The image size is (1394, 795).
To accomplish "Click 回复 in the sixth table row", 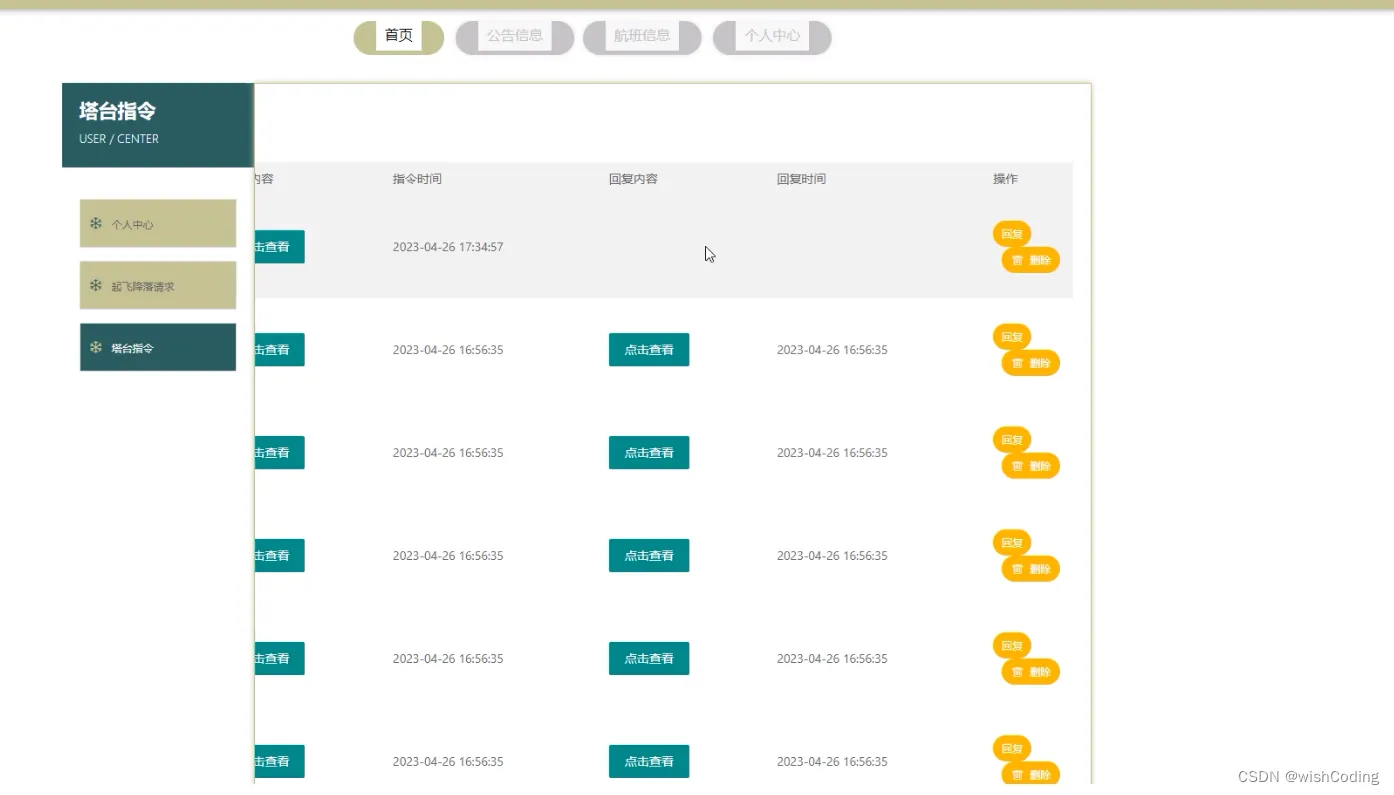I will (1012, 748).
